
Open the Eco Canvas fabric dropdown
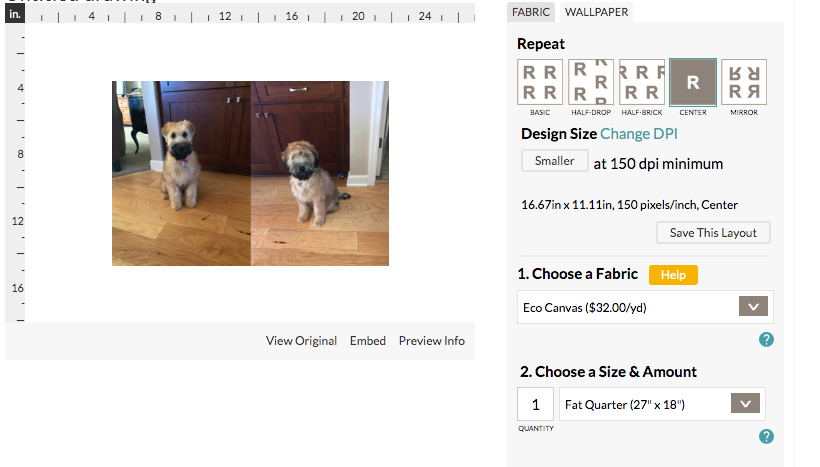click(645, 307)
